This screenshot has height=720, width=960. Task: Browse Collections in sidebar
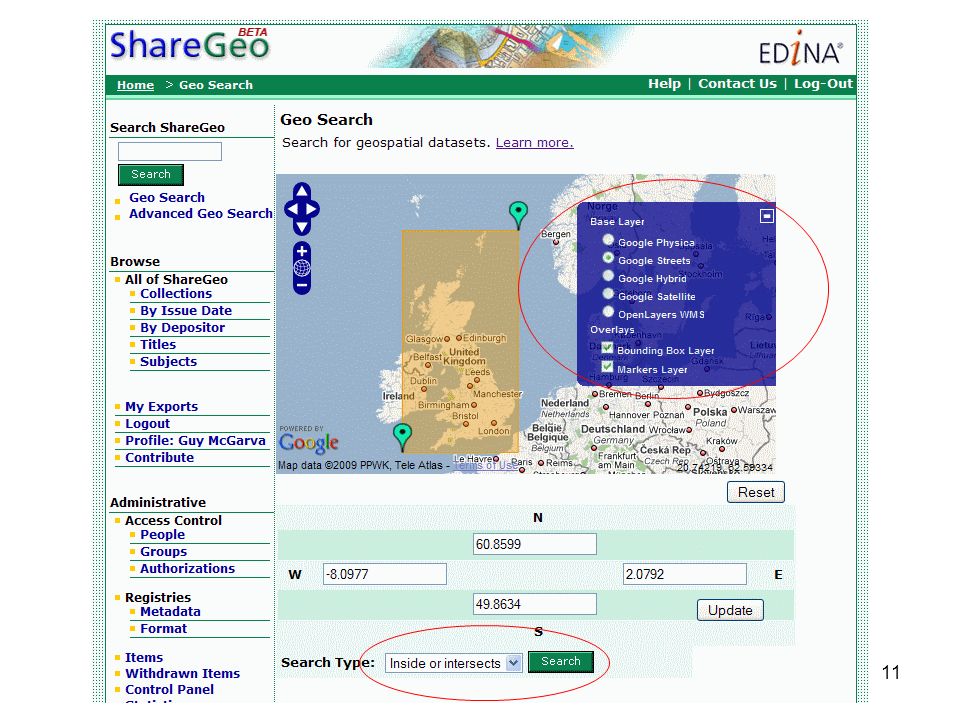pos(176,294)
